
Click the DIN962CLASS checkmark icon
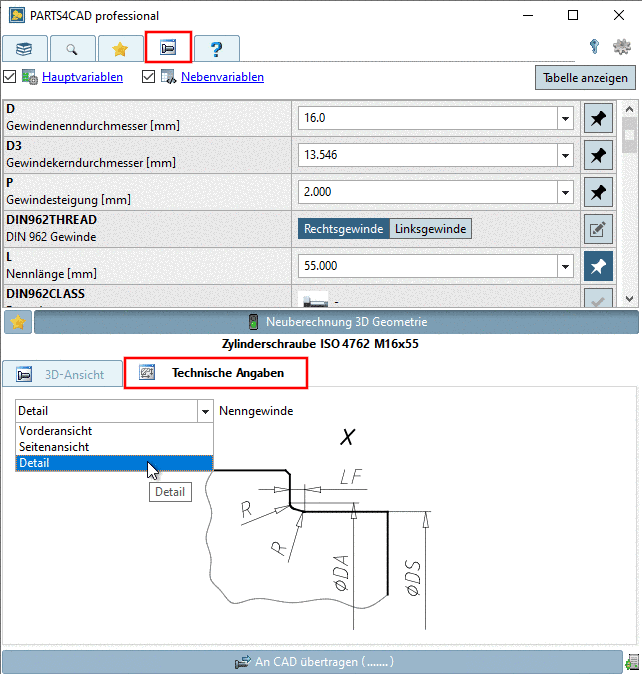(598, 298)
